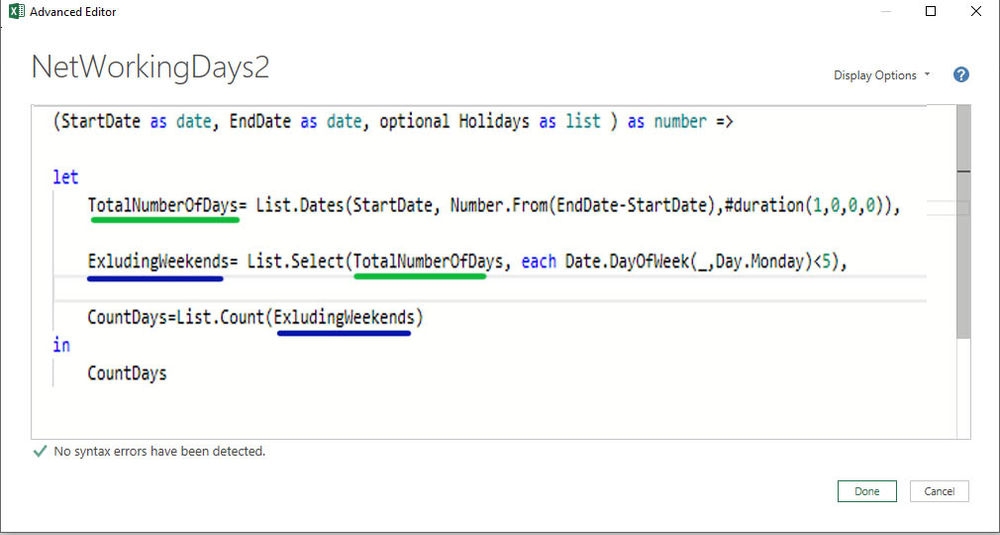
Task: Click the Excel icon in title bar
Action: (17, 11)
